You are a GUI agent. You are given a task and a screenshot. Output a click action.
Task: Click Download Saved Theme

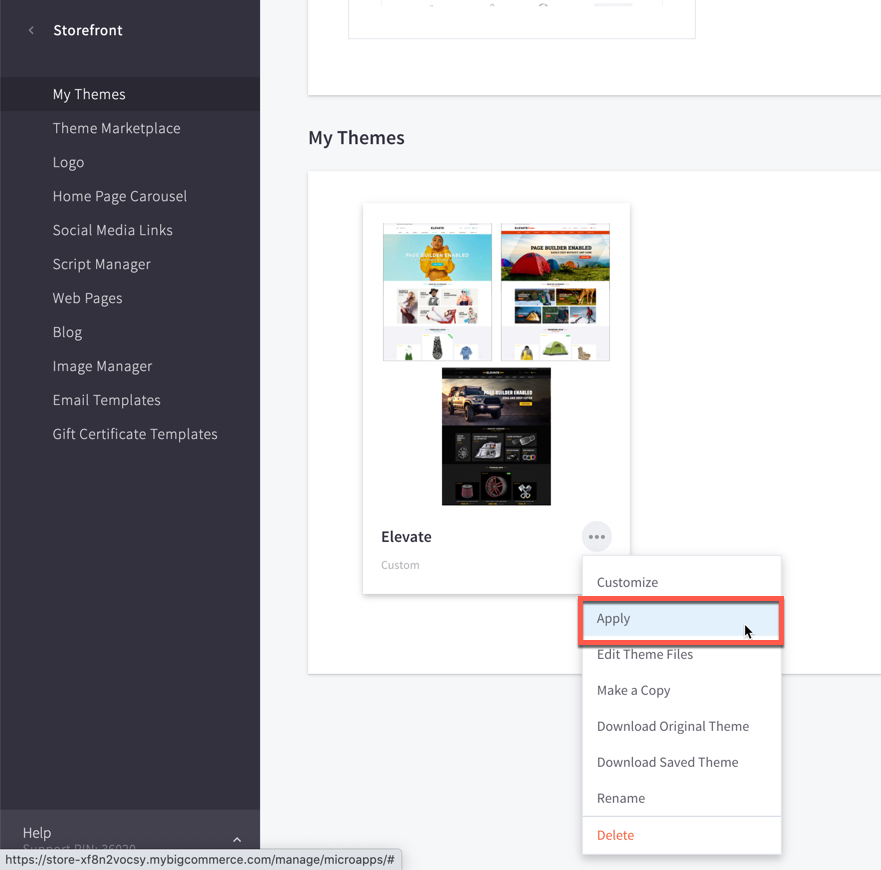point(667,762)
